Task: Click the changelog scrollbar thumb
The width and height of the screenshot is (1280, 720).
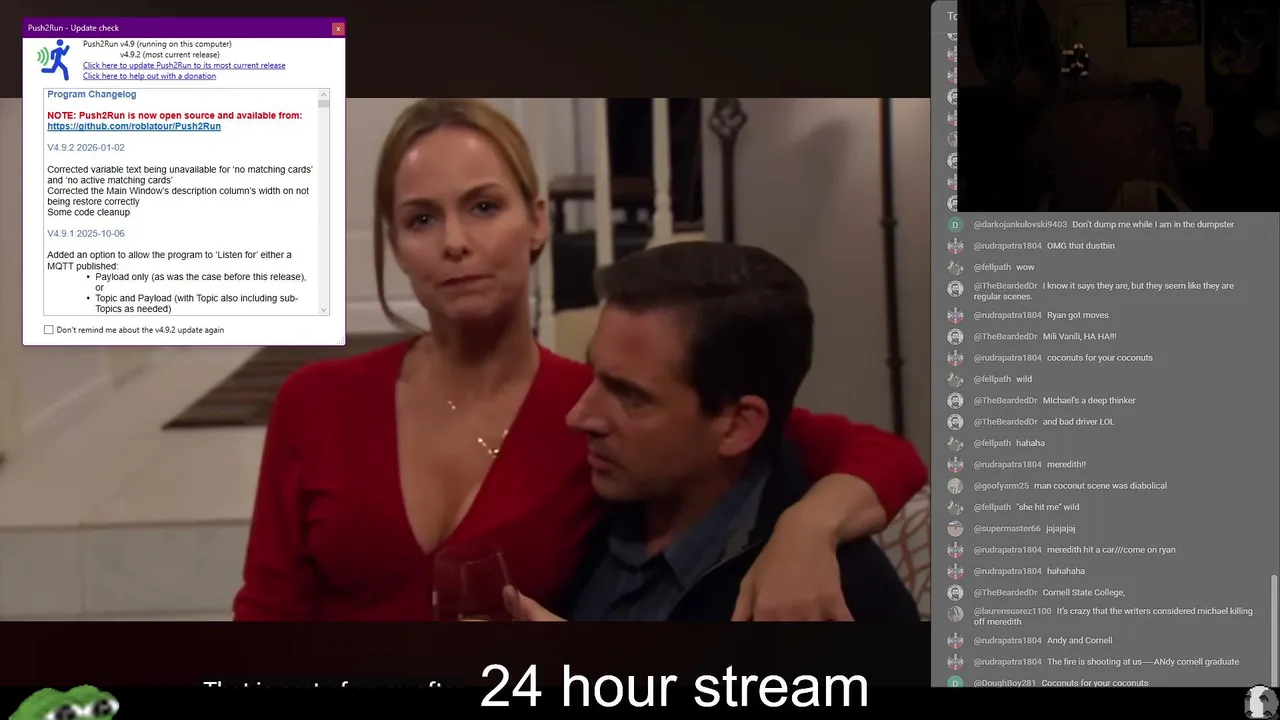Action: tap(323, 104)
